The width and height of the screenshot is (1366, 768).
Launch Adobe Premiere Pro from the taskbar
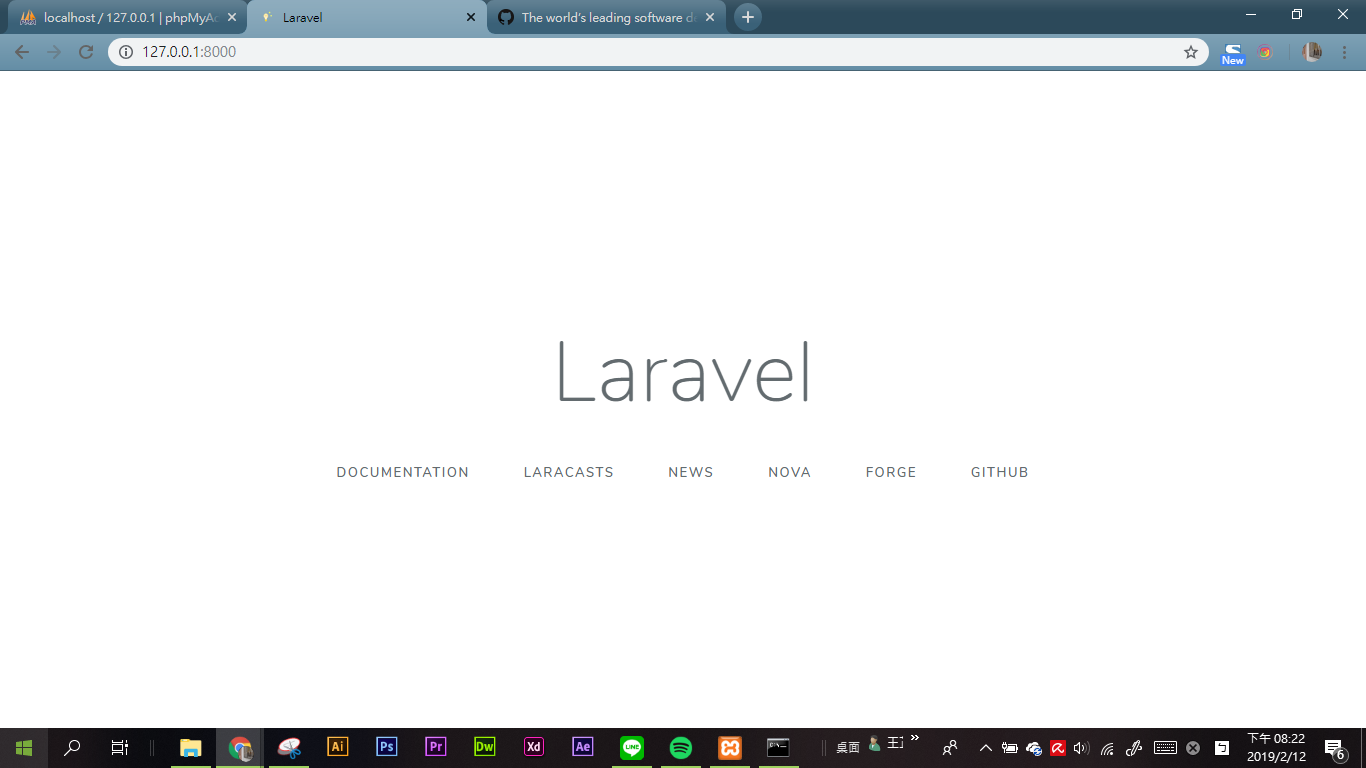(x=436, y=747)
